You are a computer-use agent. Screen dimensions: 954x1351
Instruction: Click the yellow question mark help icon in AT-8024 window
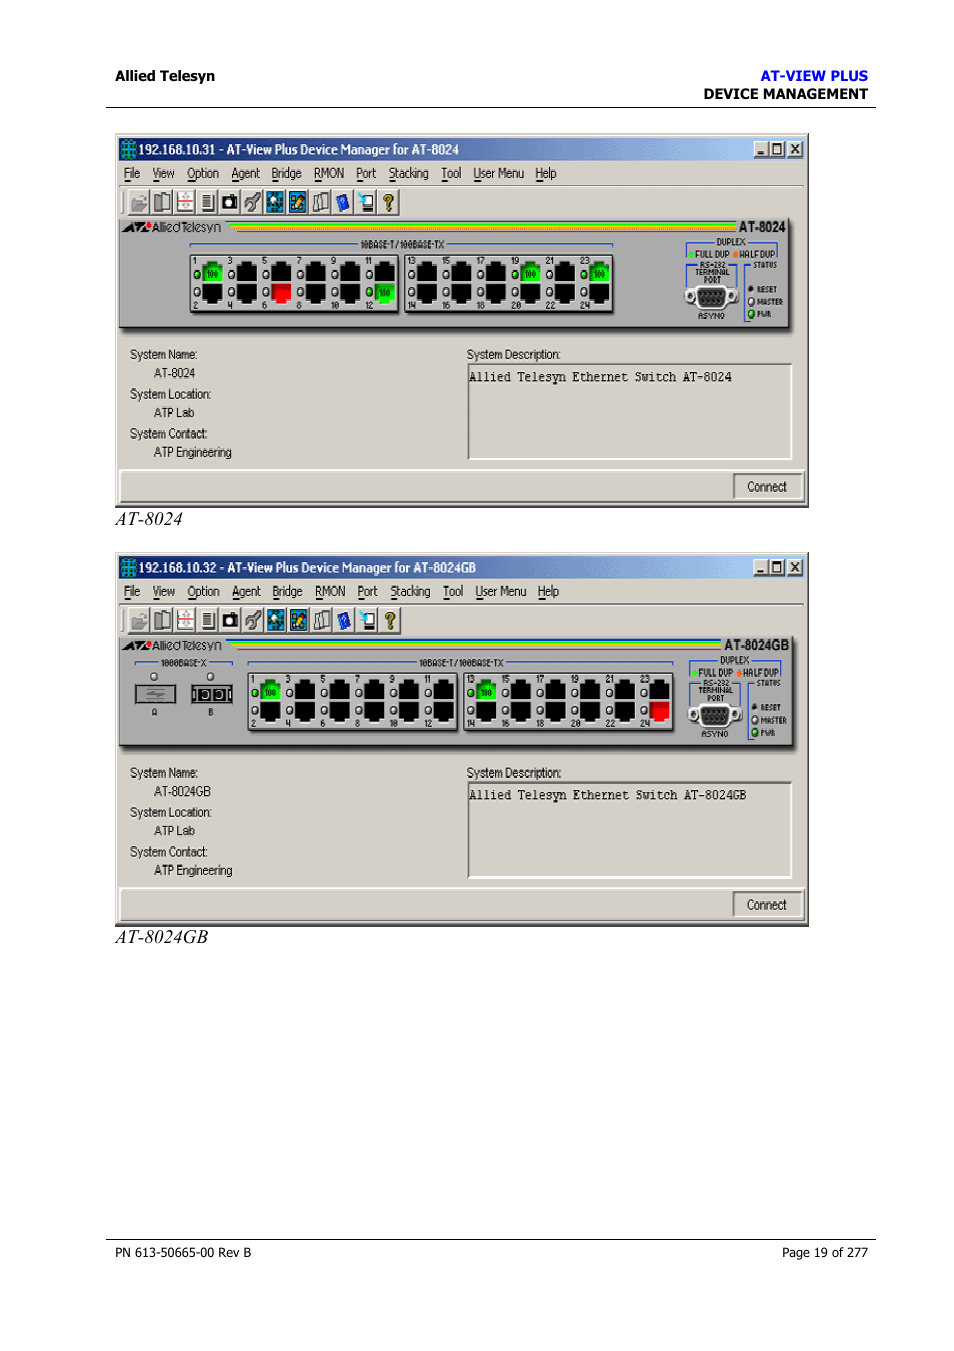pyautogui.click(x=389, y=202)
